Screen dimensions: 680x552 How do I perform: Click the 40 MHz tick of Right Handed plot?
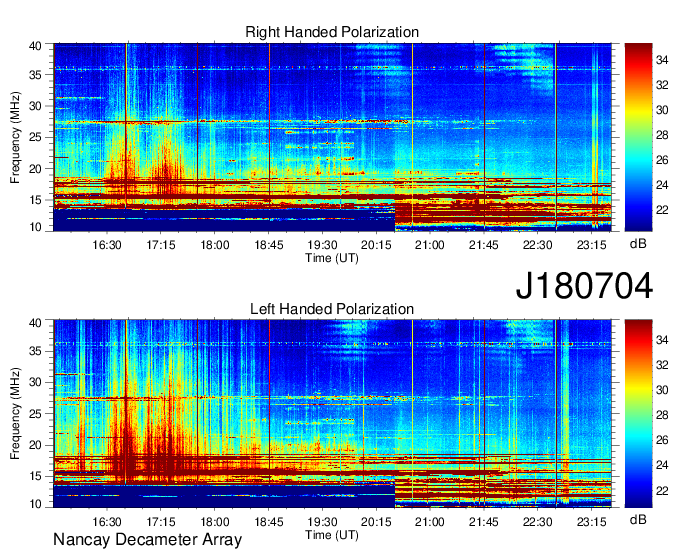tap(36, 46)
